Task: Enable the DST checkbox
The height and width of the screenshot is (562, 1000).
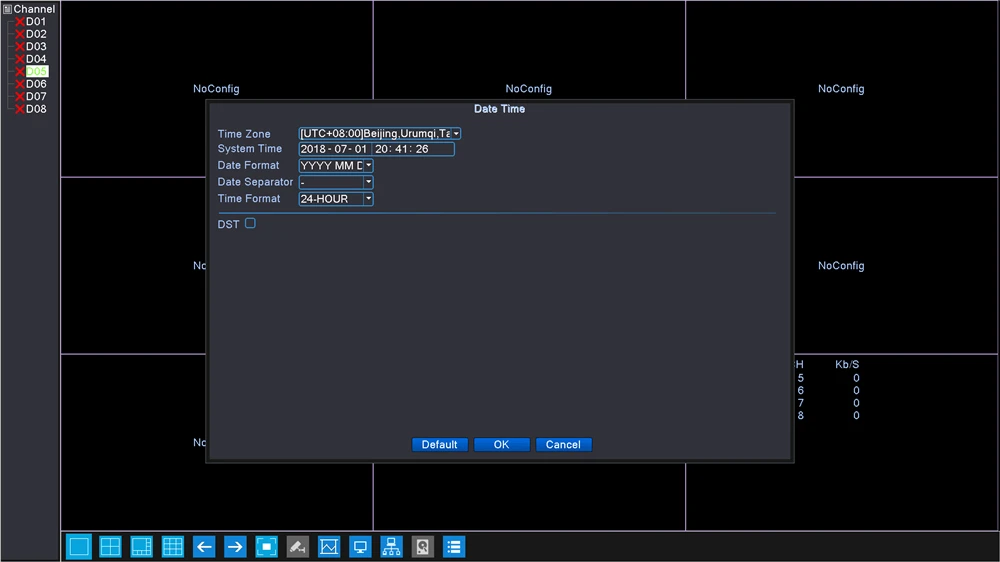Action: point(251,223)
